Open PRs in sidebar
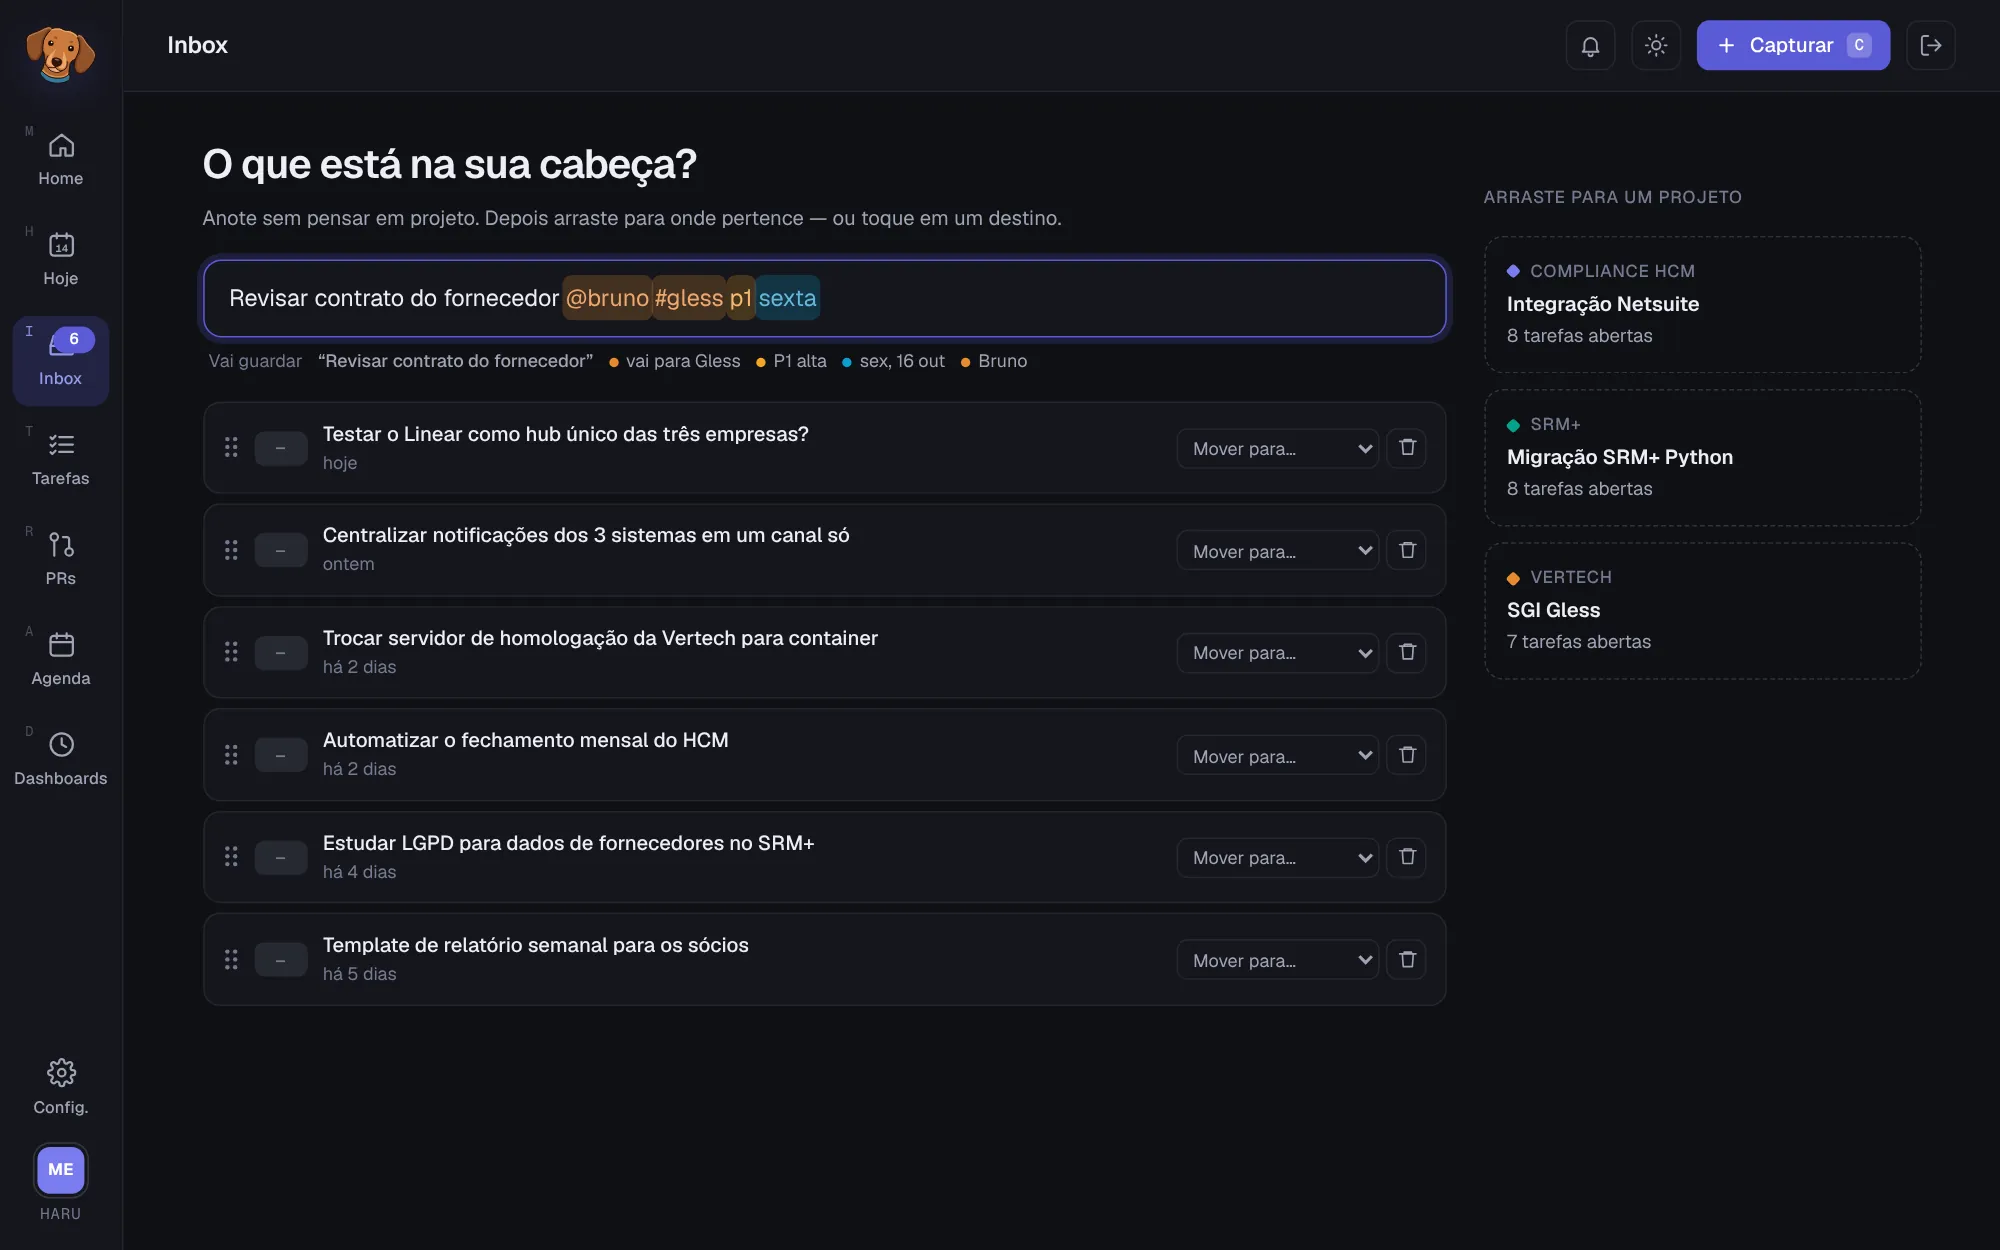The image size is (2000, 1250). (x=61, y=560)
